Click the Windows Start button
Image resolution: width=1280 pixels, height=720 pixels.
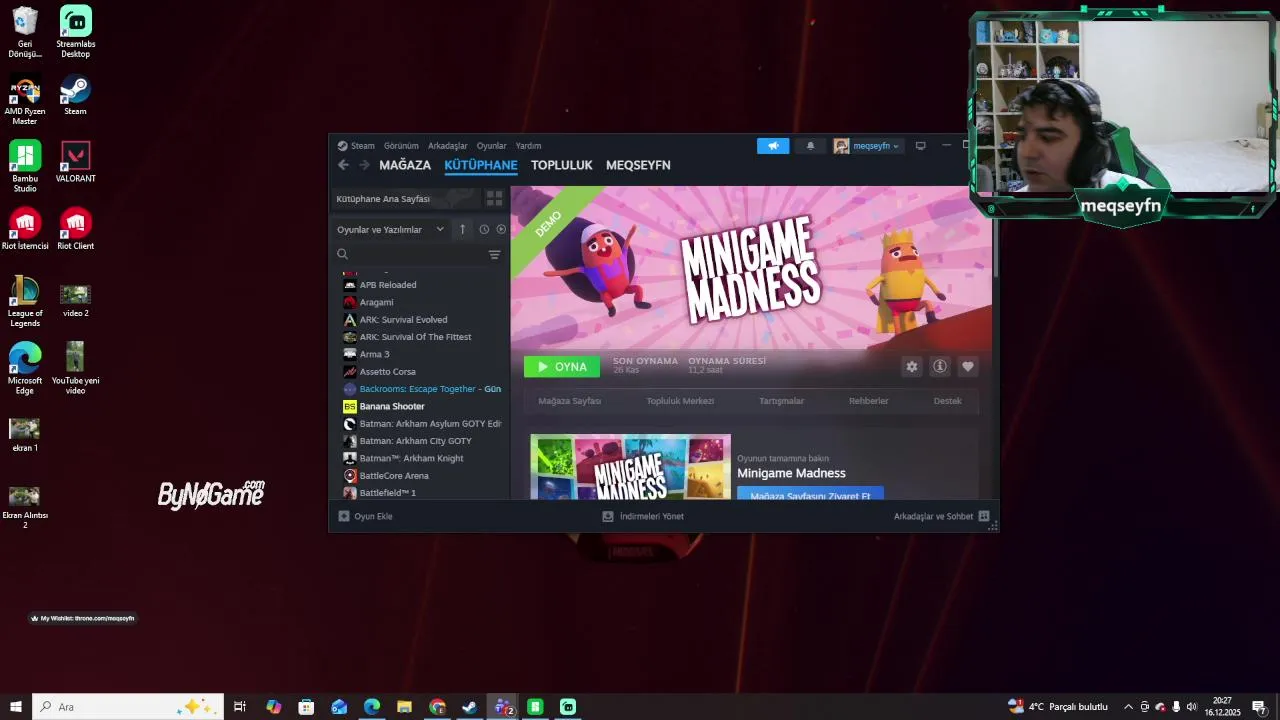tap(16, 707)
